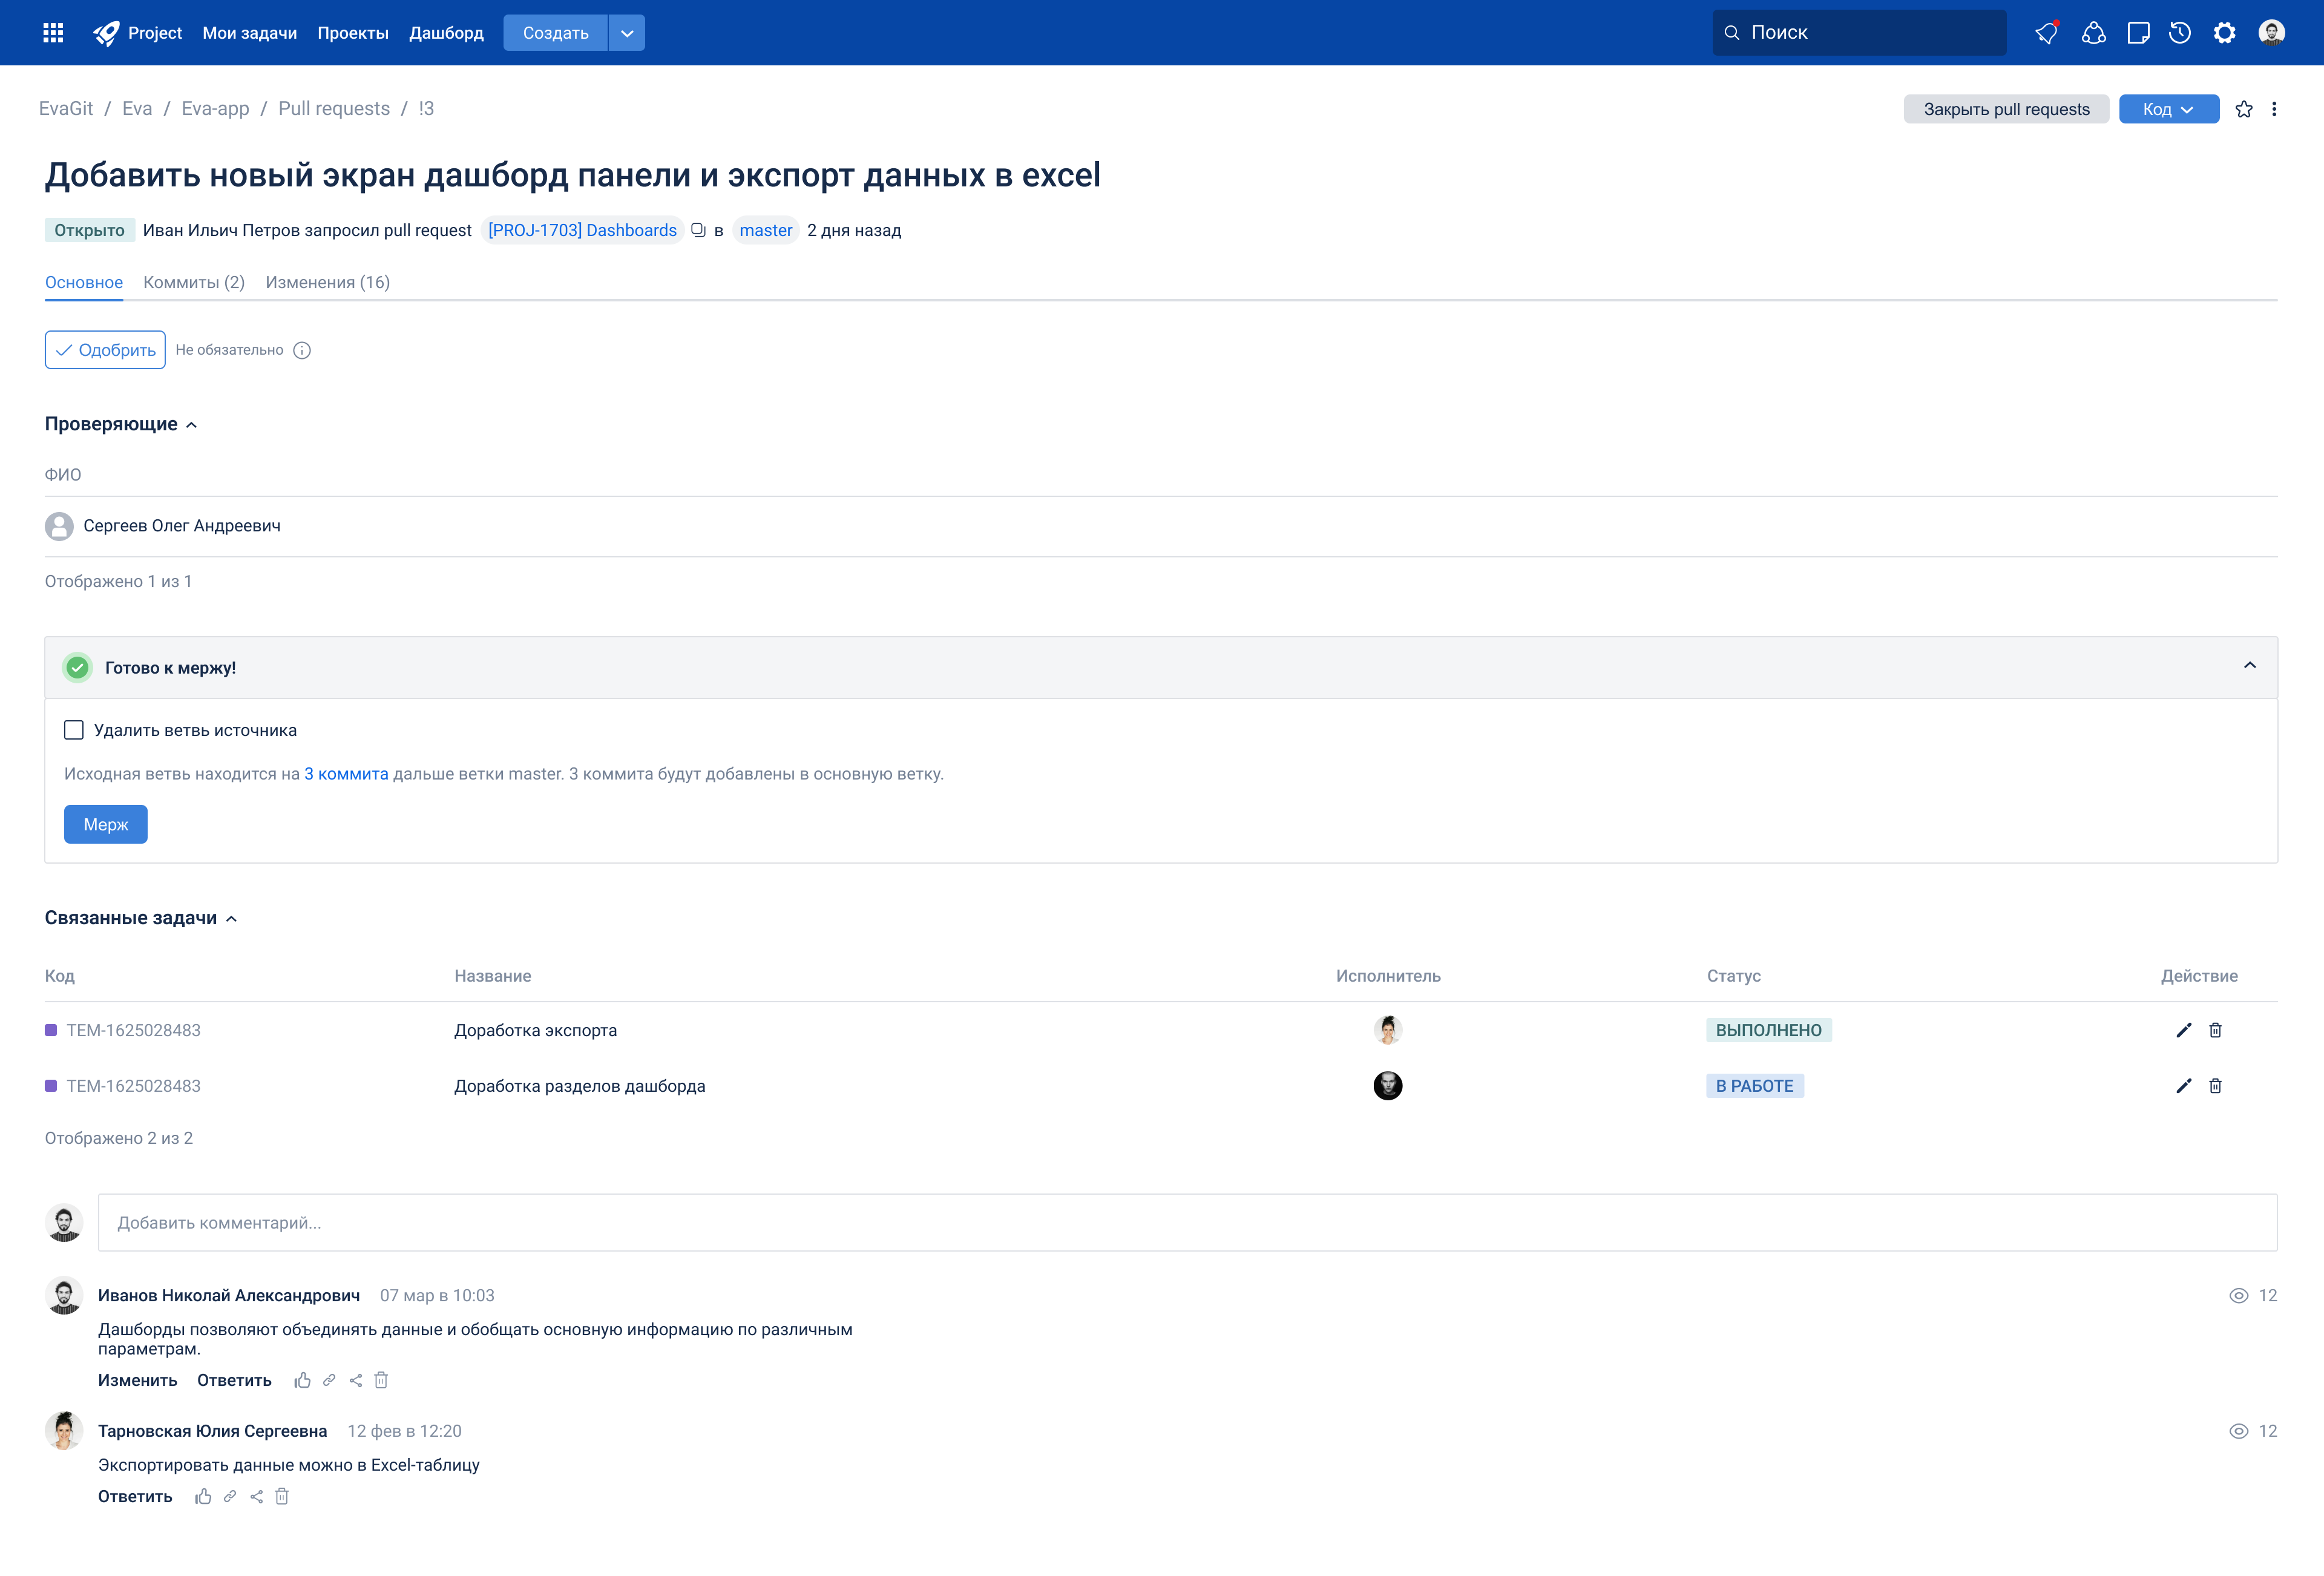The width and height of the screenshot is (2324, 1576).
Task: Click Изменить under Иванов's comment
Action: coord(138,1380)
